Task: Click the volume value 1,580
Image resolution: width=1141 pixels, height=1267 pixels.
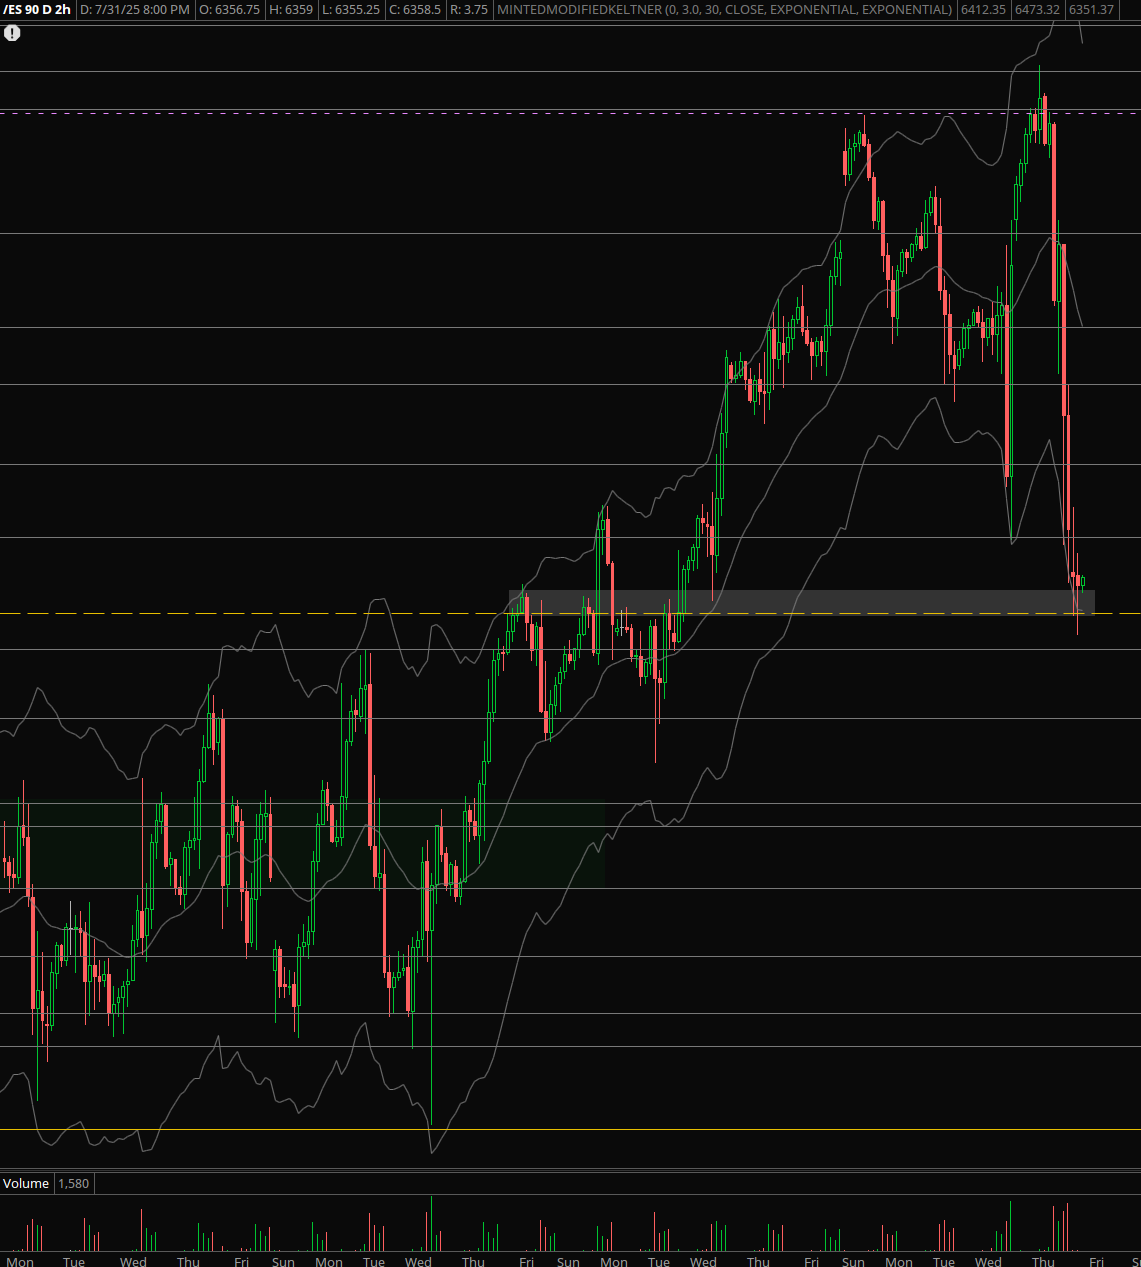Action: (74, 1183)
